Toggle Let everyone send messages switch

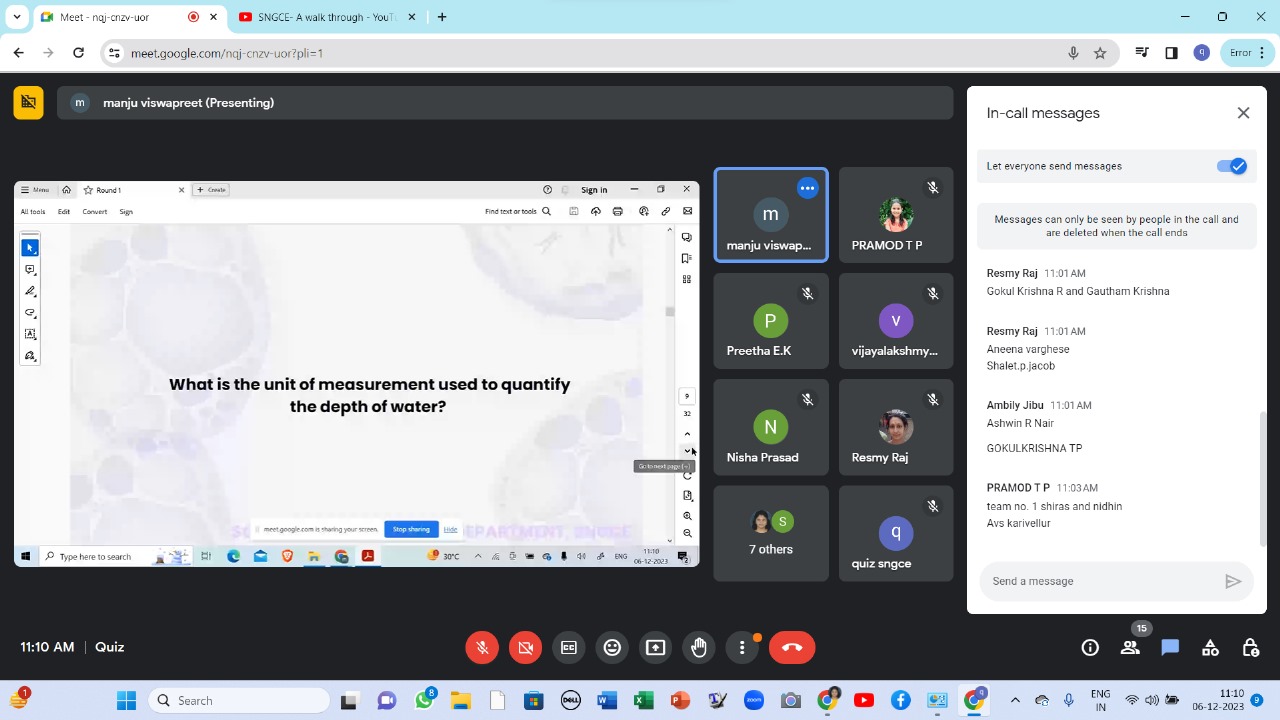1232,166
